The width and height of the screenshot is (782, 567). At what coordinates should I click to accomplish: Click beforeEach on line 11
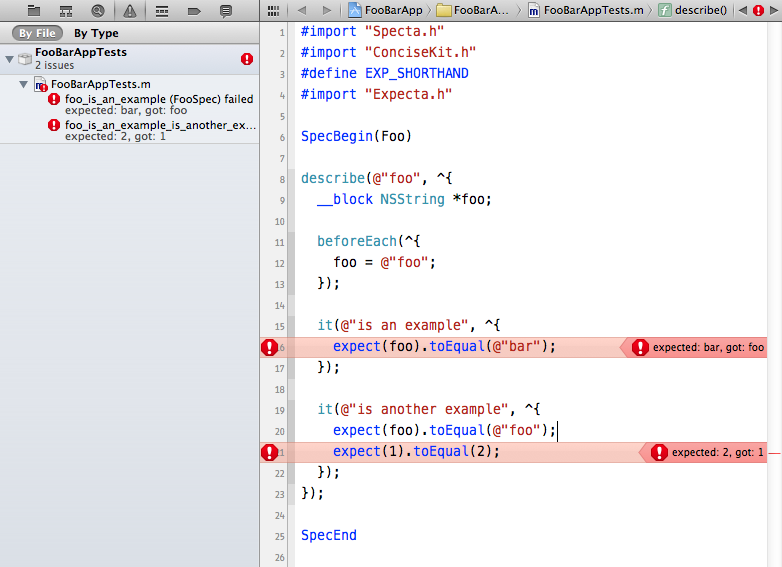(357, 241)
